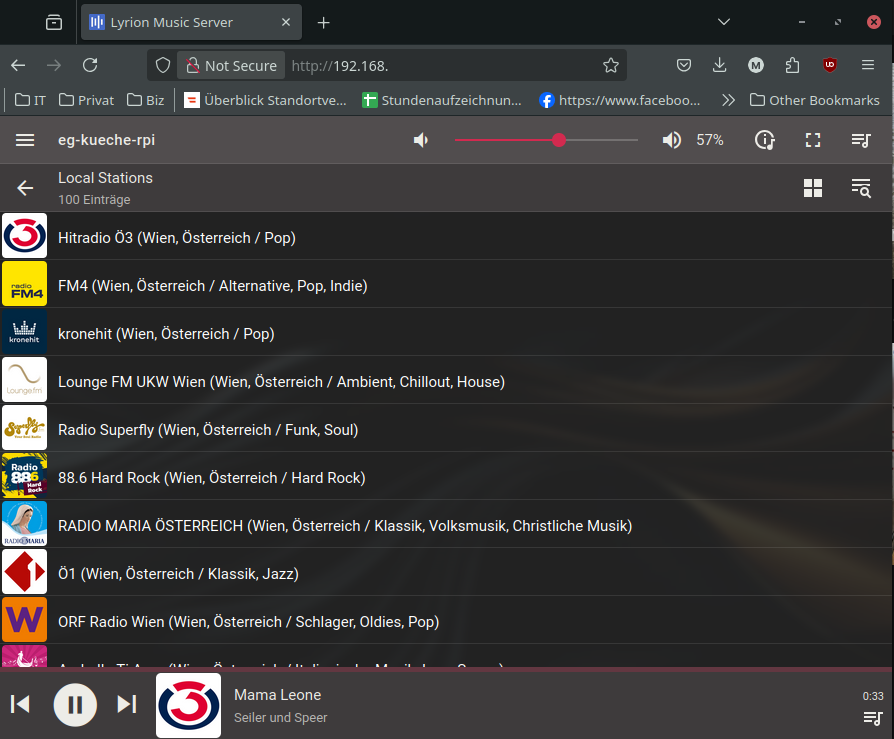Screen dimensions: 894x739
Task: Open the IT bookmarks folder
Action: [x=30, y=100]
